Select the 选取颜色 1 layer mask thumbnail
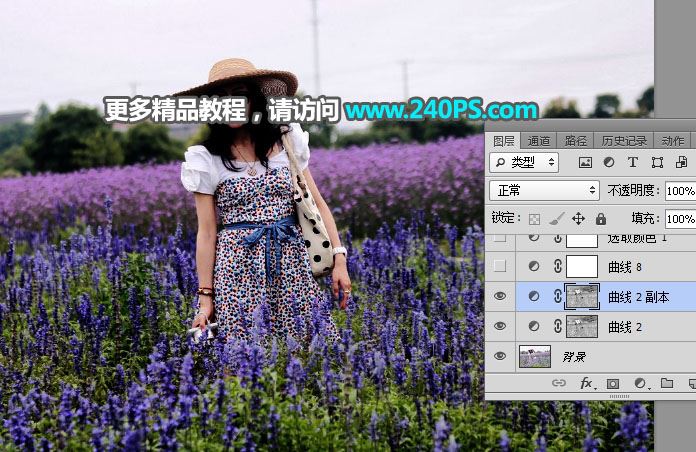Image resolution: width=696 pixels, height=452 pixels. 582,241
